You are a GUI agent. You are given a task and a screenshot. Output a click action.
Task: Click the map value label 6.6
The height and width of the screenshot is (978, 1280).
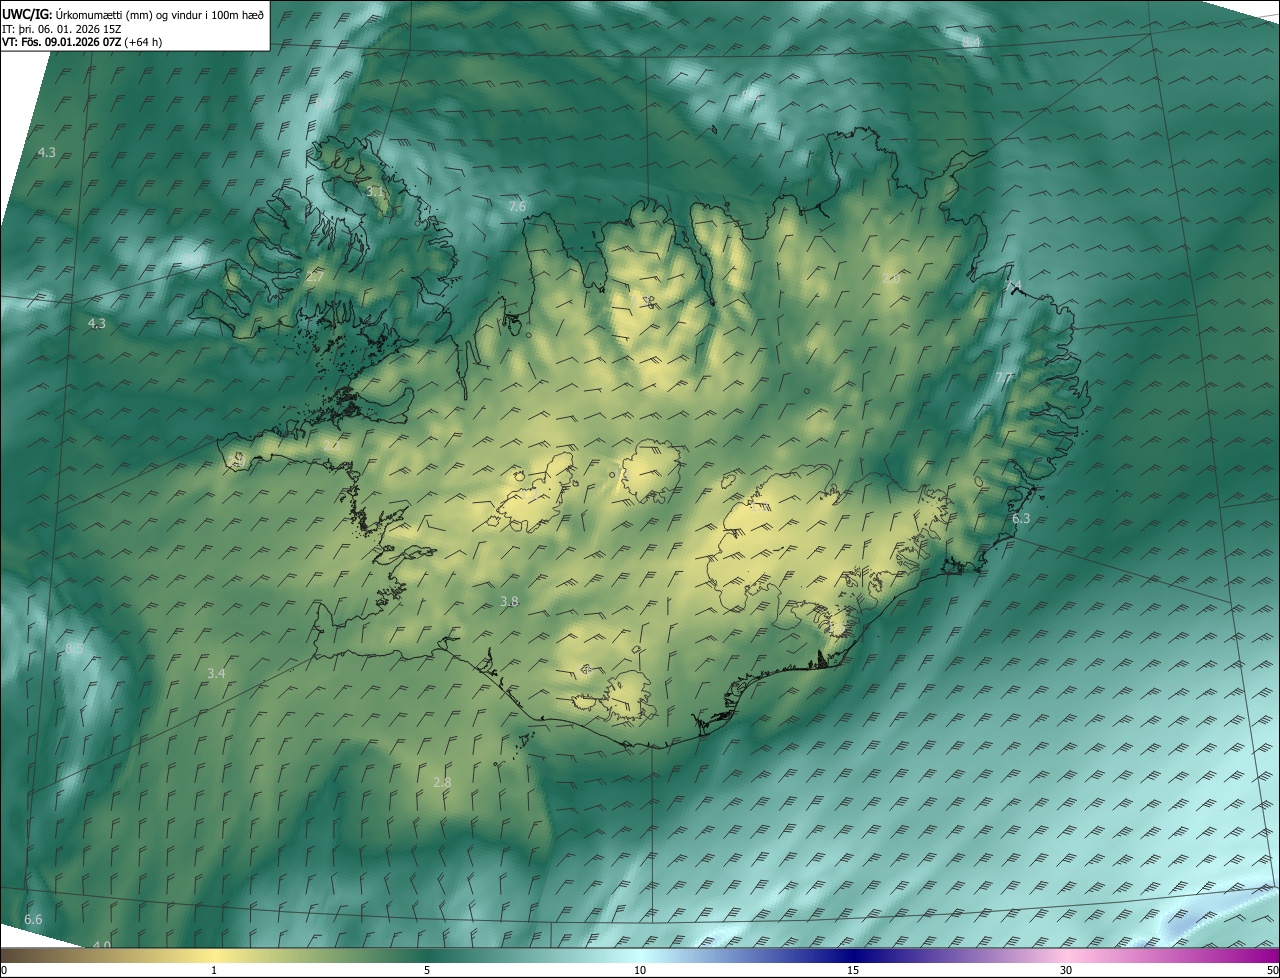click(x=33, y=919)
